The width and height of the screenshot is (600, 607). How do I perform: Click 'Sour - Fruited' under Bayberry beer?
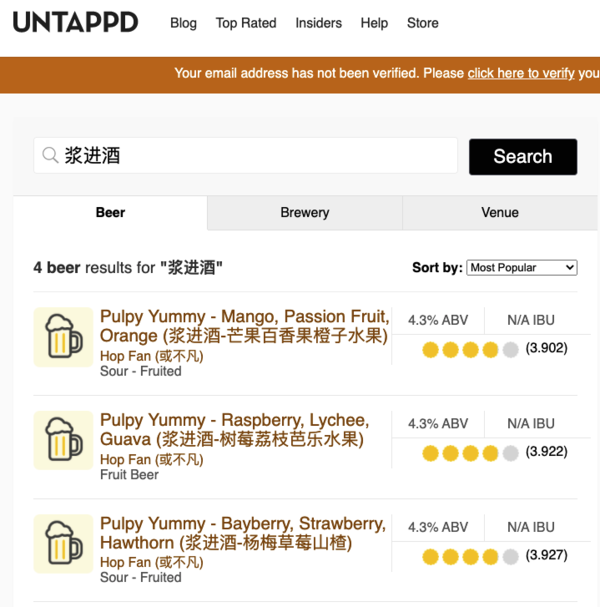point(141,578)
